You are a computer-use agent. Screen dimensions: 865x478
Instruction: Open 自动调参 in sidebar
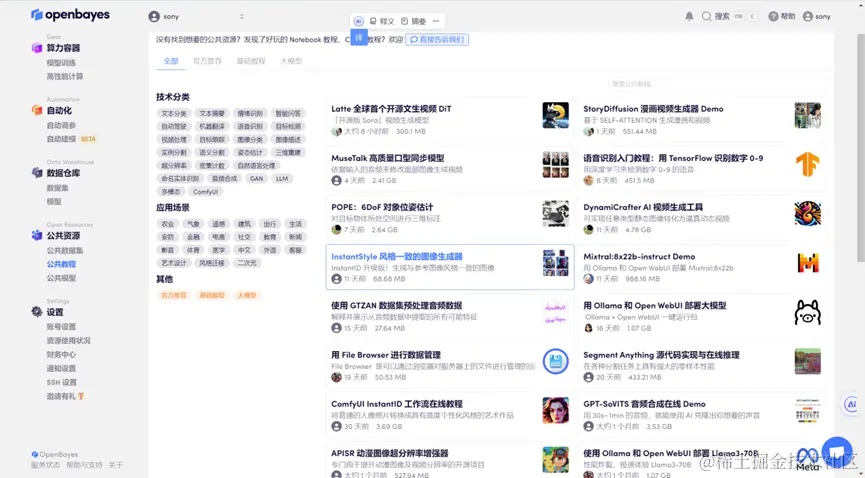tap(61, 125)
